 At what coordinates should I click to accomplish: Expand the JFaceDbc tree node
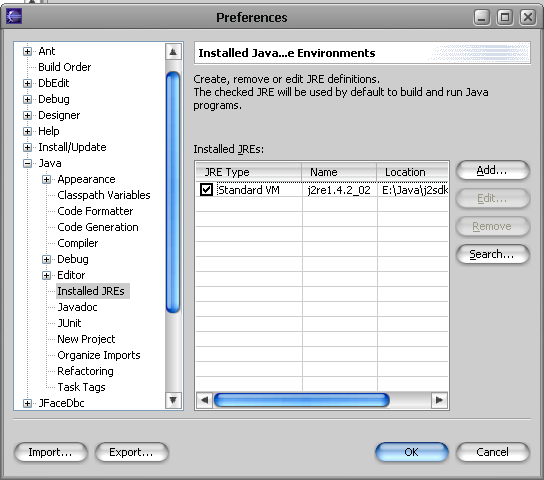point(27,403)
